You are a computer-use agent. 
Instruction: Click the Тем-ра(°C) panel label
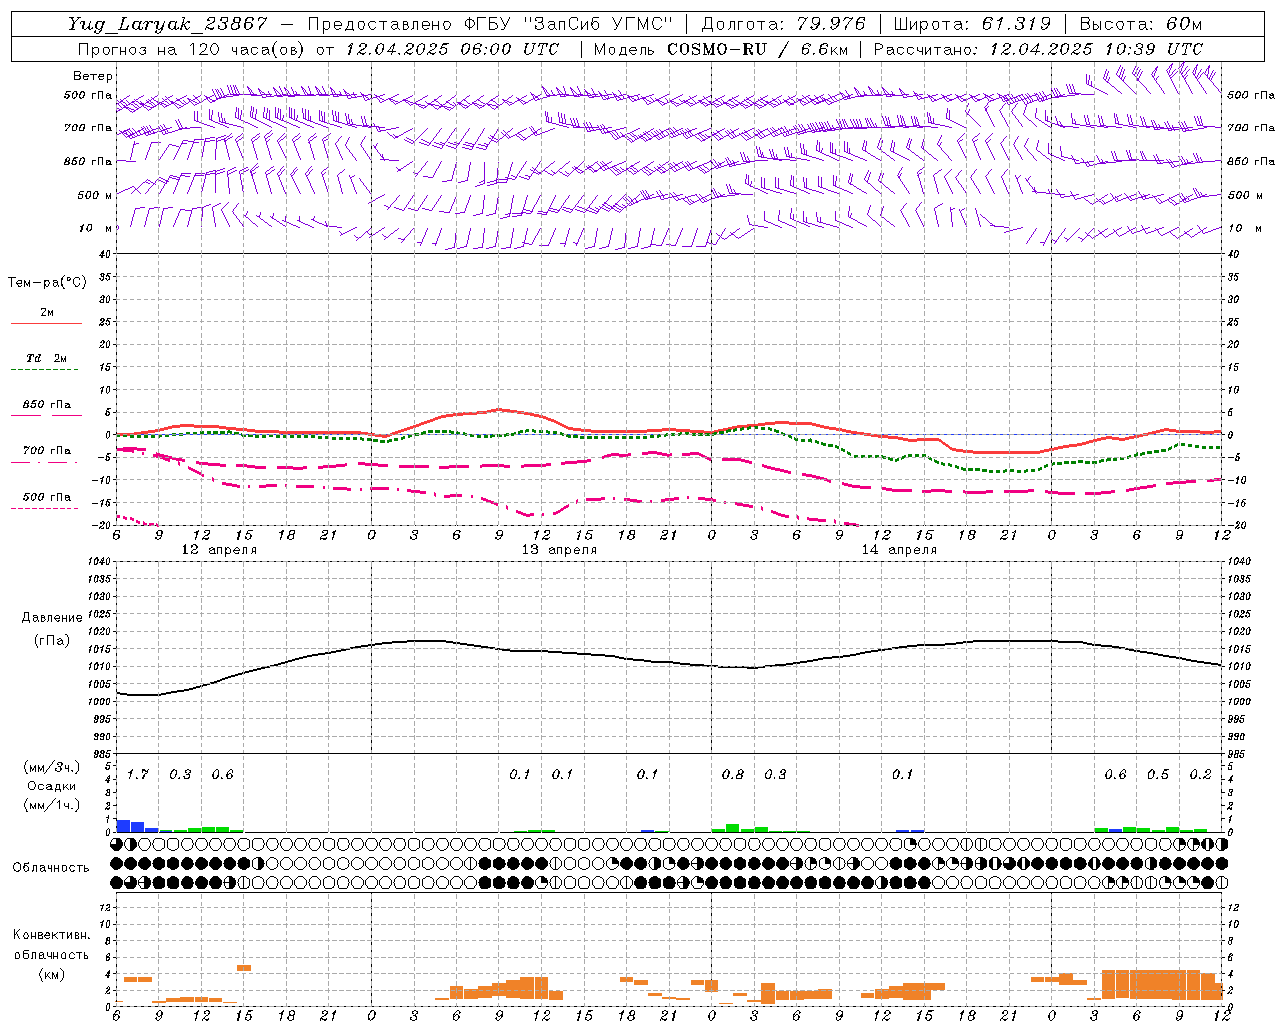pos(47,283)
